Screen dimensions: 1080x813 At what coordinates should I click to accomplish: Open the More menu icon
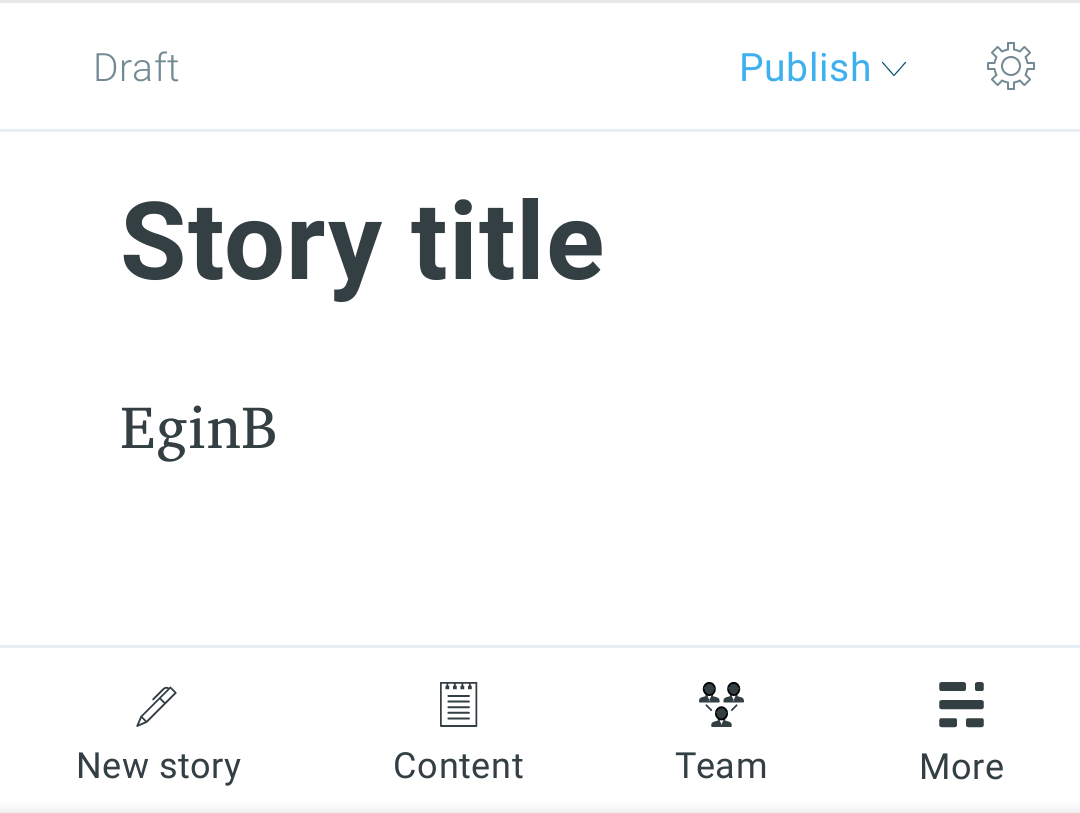[961, 704]
